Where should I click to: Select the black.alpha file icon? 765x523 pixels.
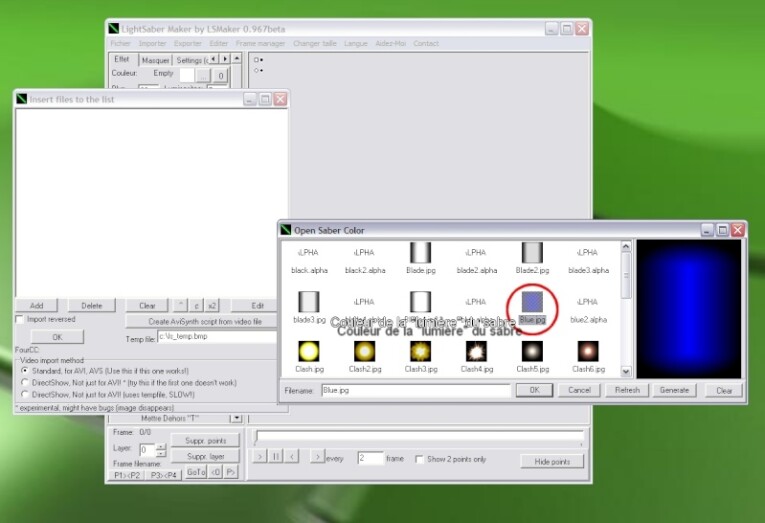[308, 253]
